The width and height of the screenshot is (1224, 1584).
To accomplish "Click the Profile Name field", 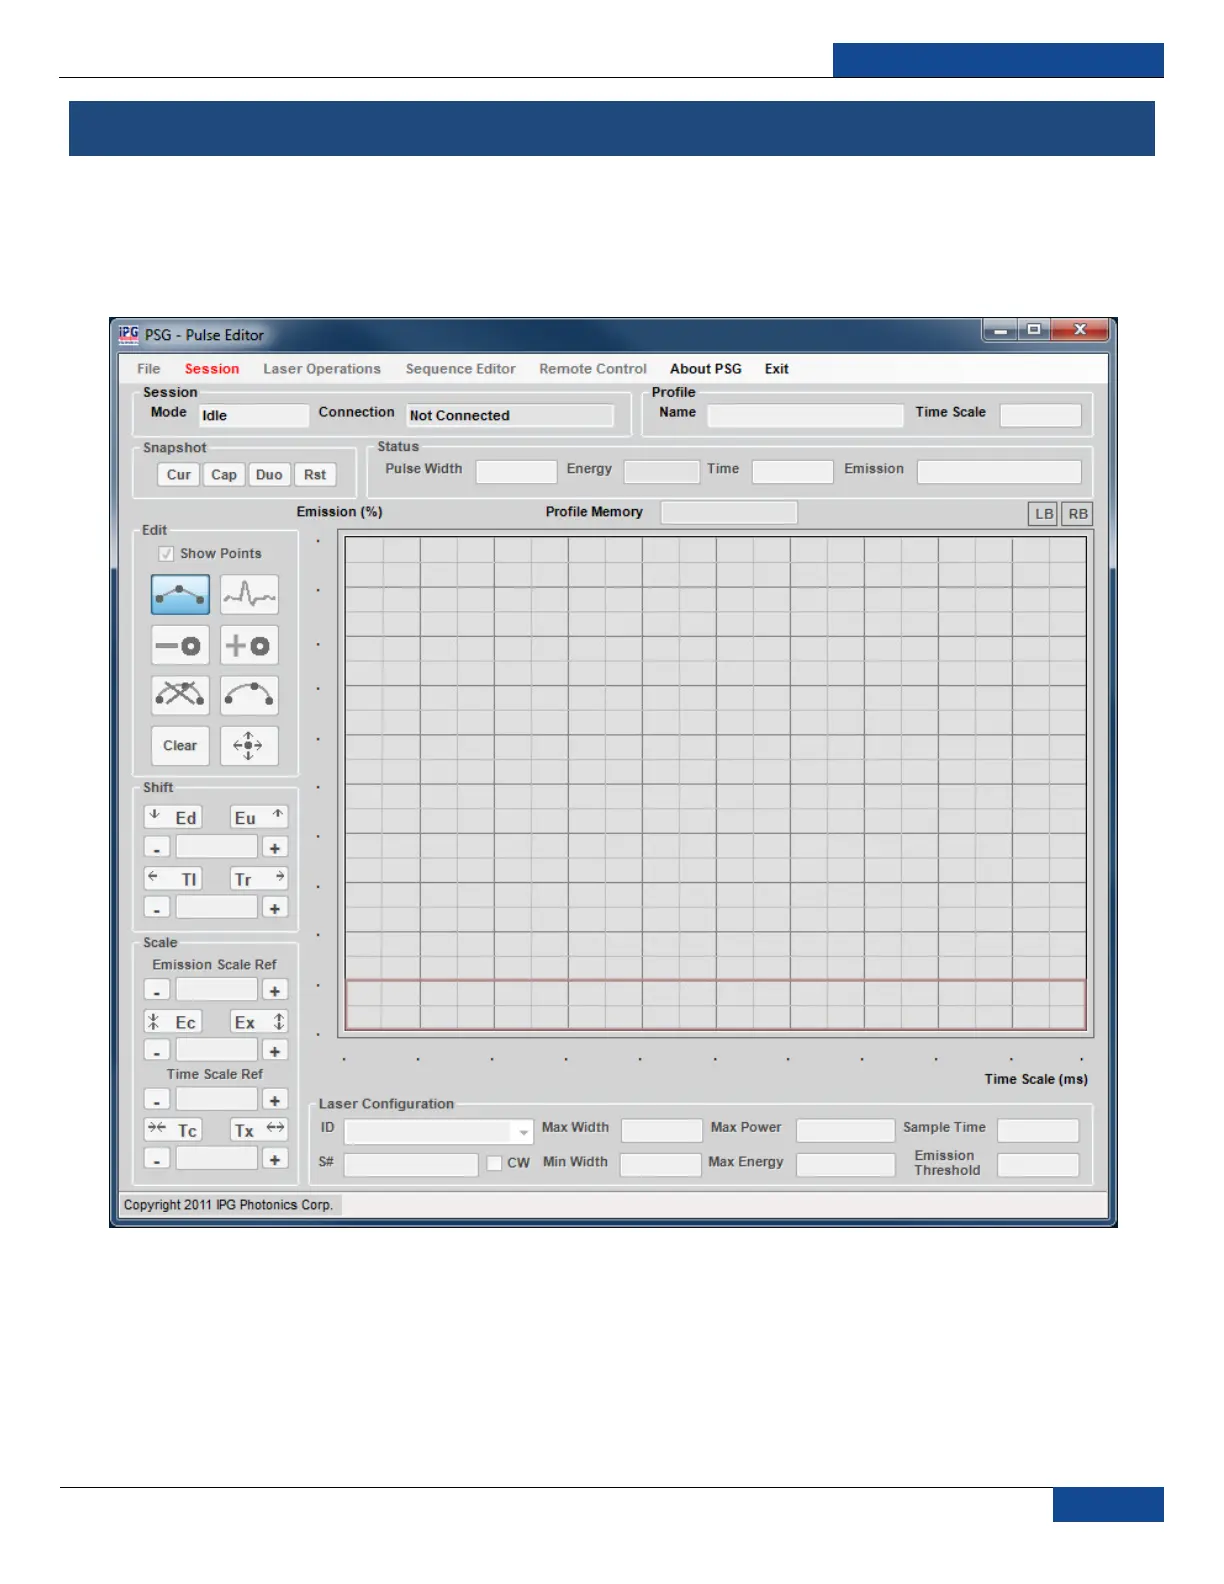I will click(805, 416).
